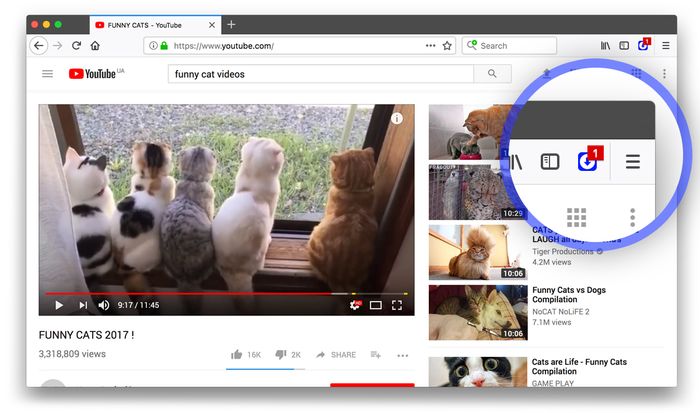The image size is (700, 413).
Task: Click the 7.1M views text
Action: [x=552, y=322]
